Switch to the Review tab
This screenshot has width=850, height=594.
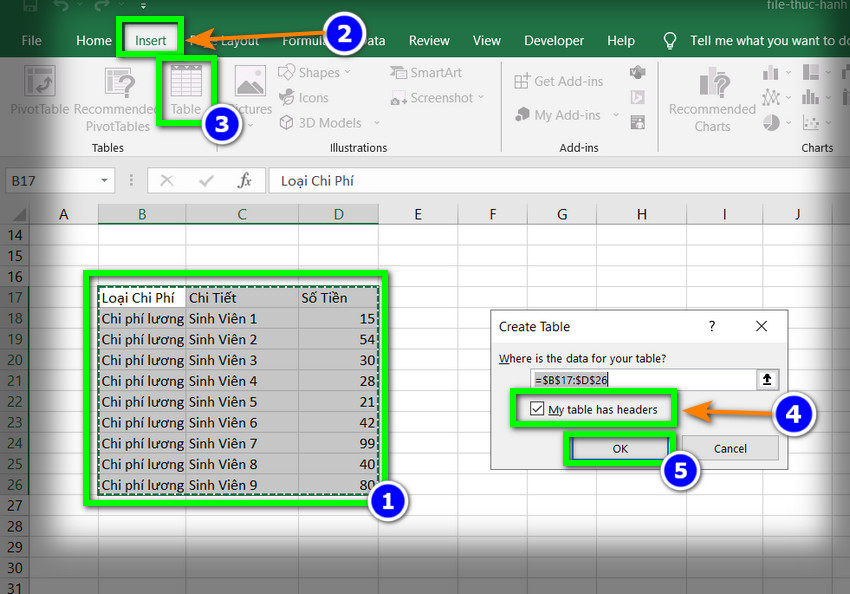pos(429,41)
